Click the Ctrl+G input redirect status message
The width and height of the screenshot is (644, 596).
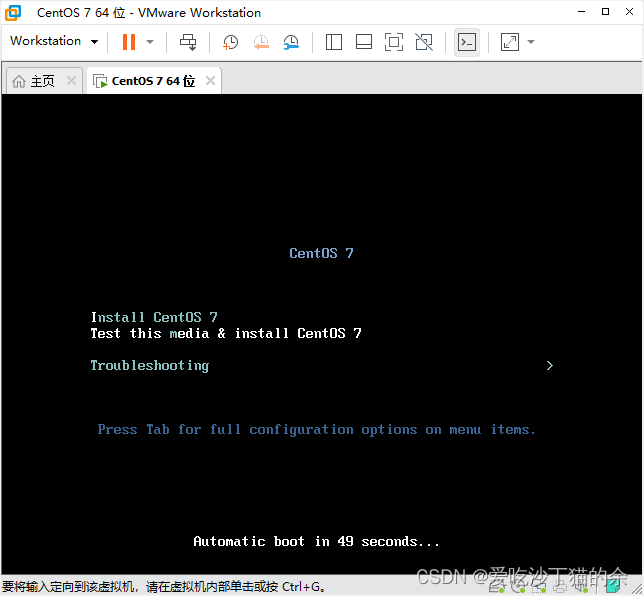(164, 587)
